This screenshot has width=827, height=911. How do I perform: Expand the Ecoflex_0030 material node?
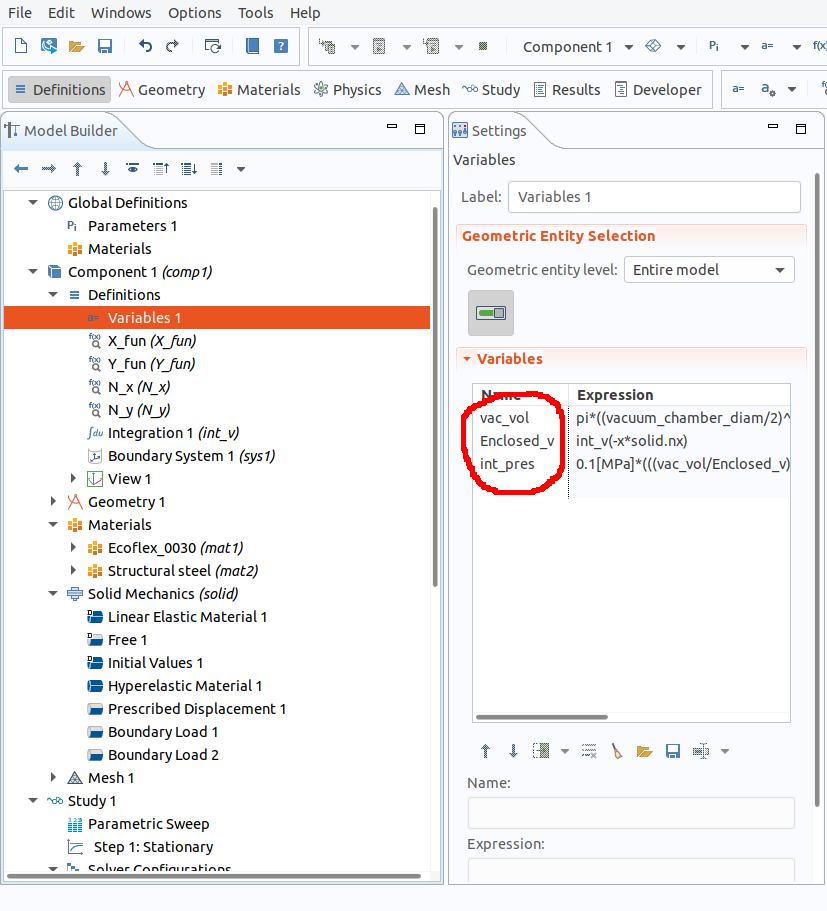click(x=74, y=548)
